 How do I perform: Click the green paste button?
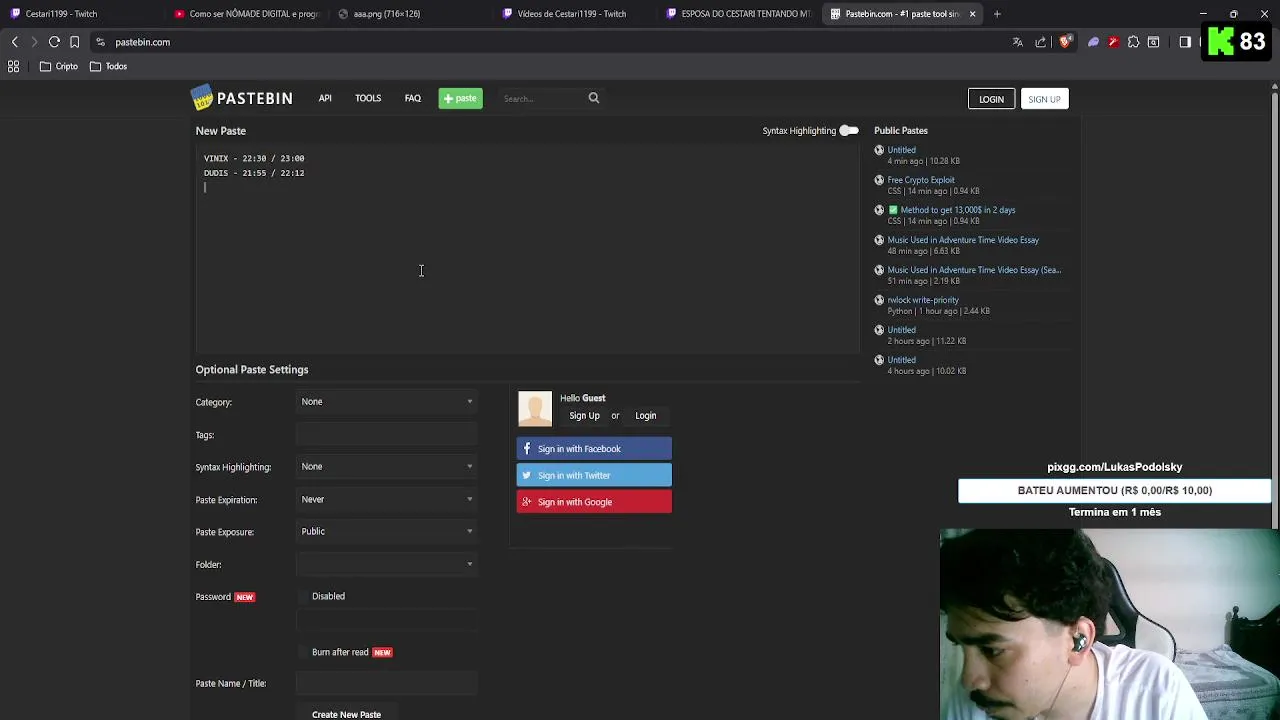coord(461,98)
